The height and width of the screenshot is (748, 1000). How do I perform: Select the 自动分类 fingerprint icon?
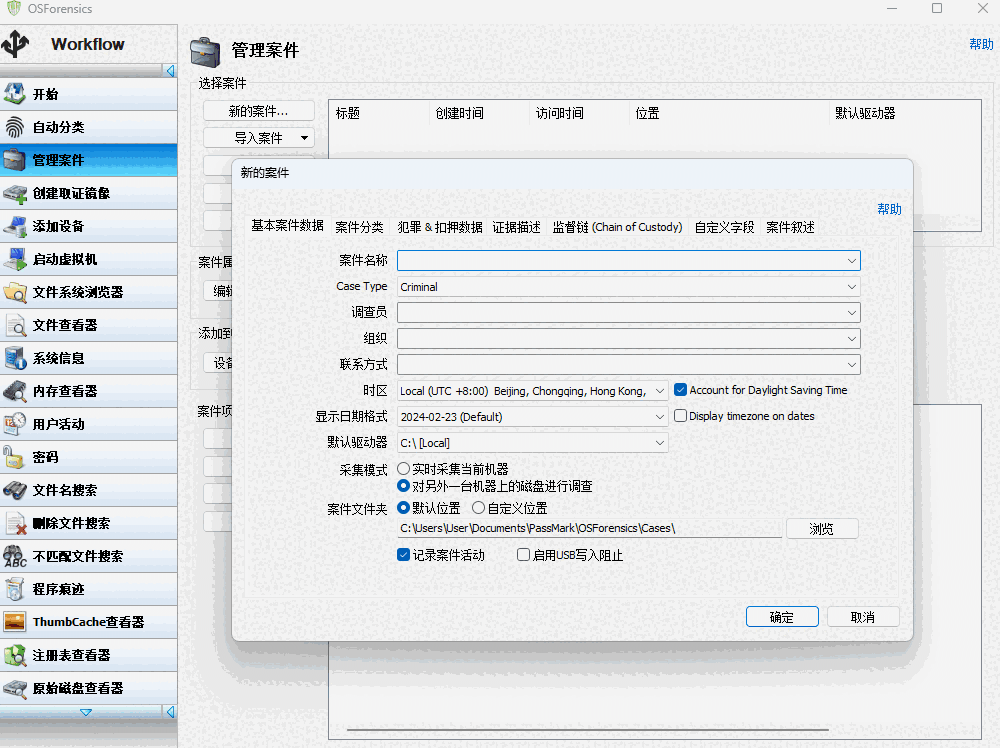(15, 127)
